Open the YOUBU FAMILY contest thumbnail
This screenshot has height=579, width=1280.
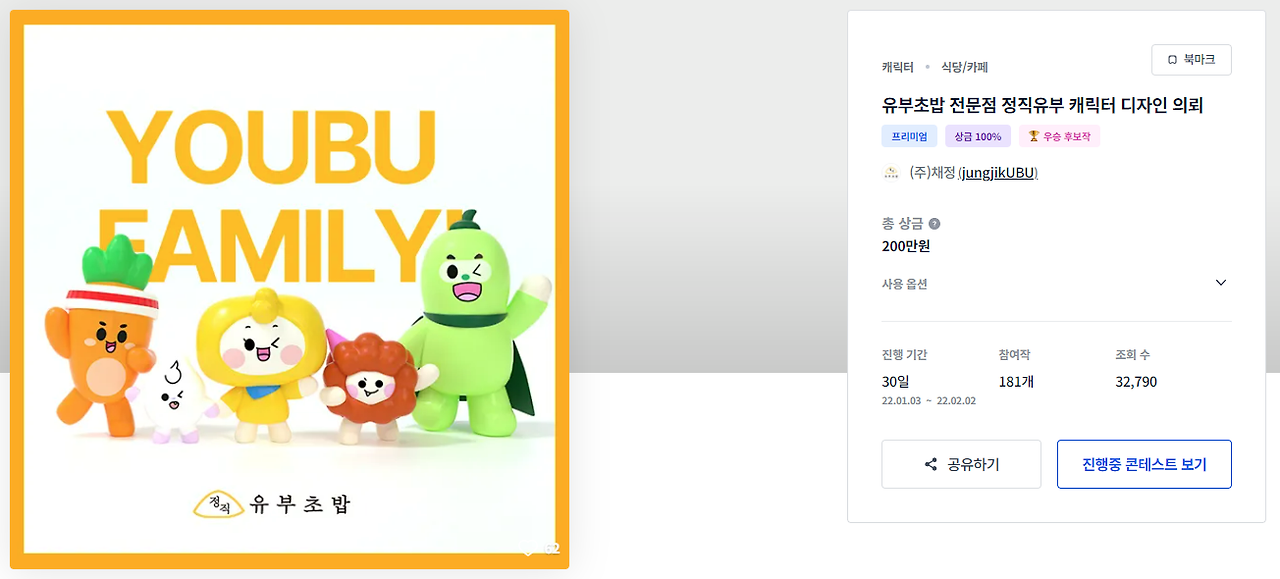pyautogui.click(x=290, y=289)
